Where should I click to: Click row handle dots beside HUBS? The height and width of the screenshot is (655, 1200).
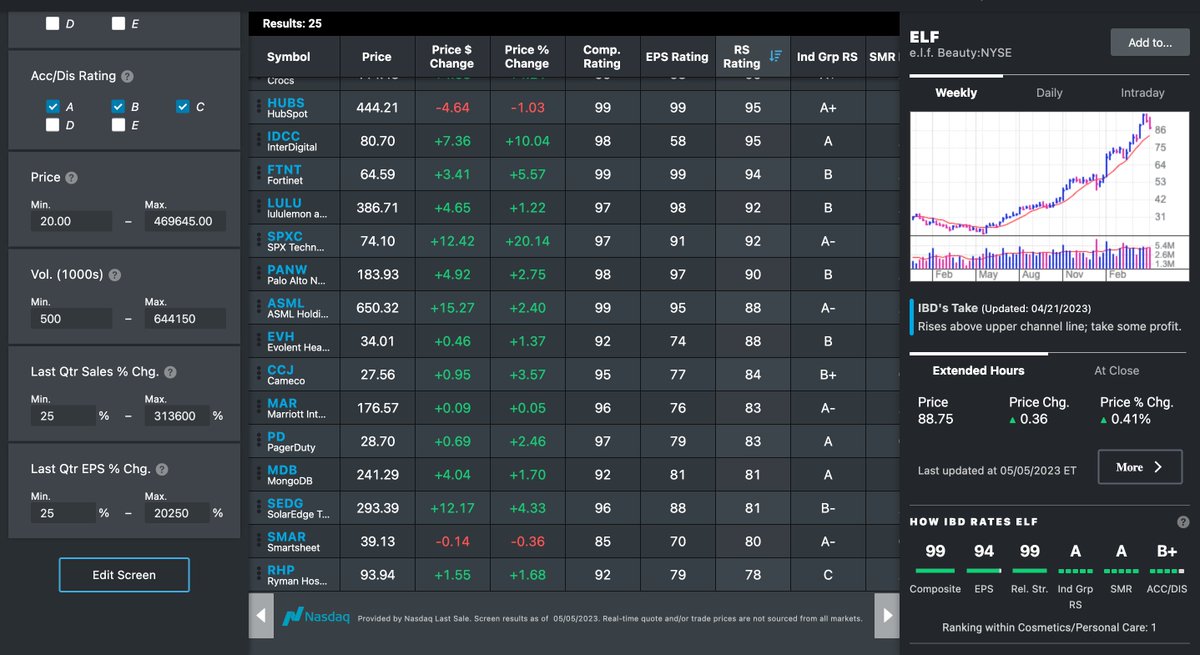(x=259, y=107)
